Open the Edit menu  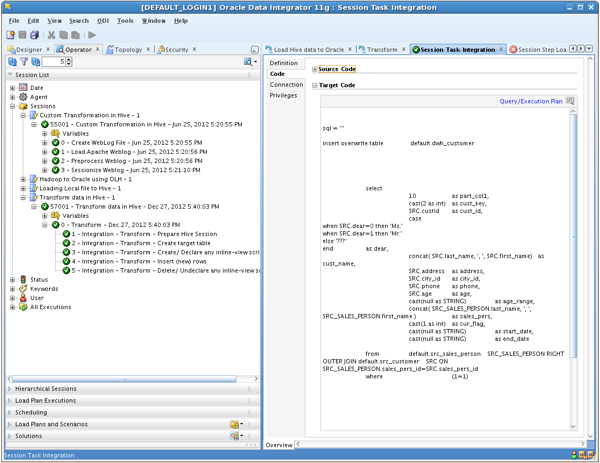click(33, 21)
